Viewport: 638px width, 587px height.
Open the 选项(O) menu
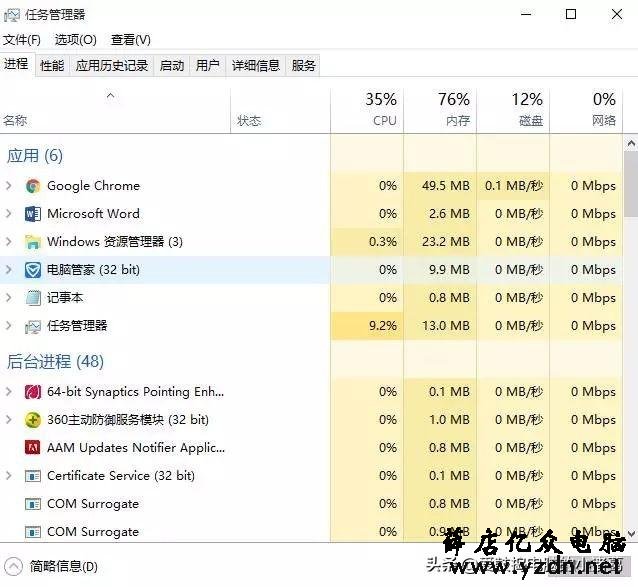point(76,40)
